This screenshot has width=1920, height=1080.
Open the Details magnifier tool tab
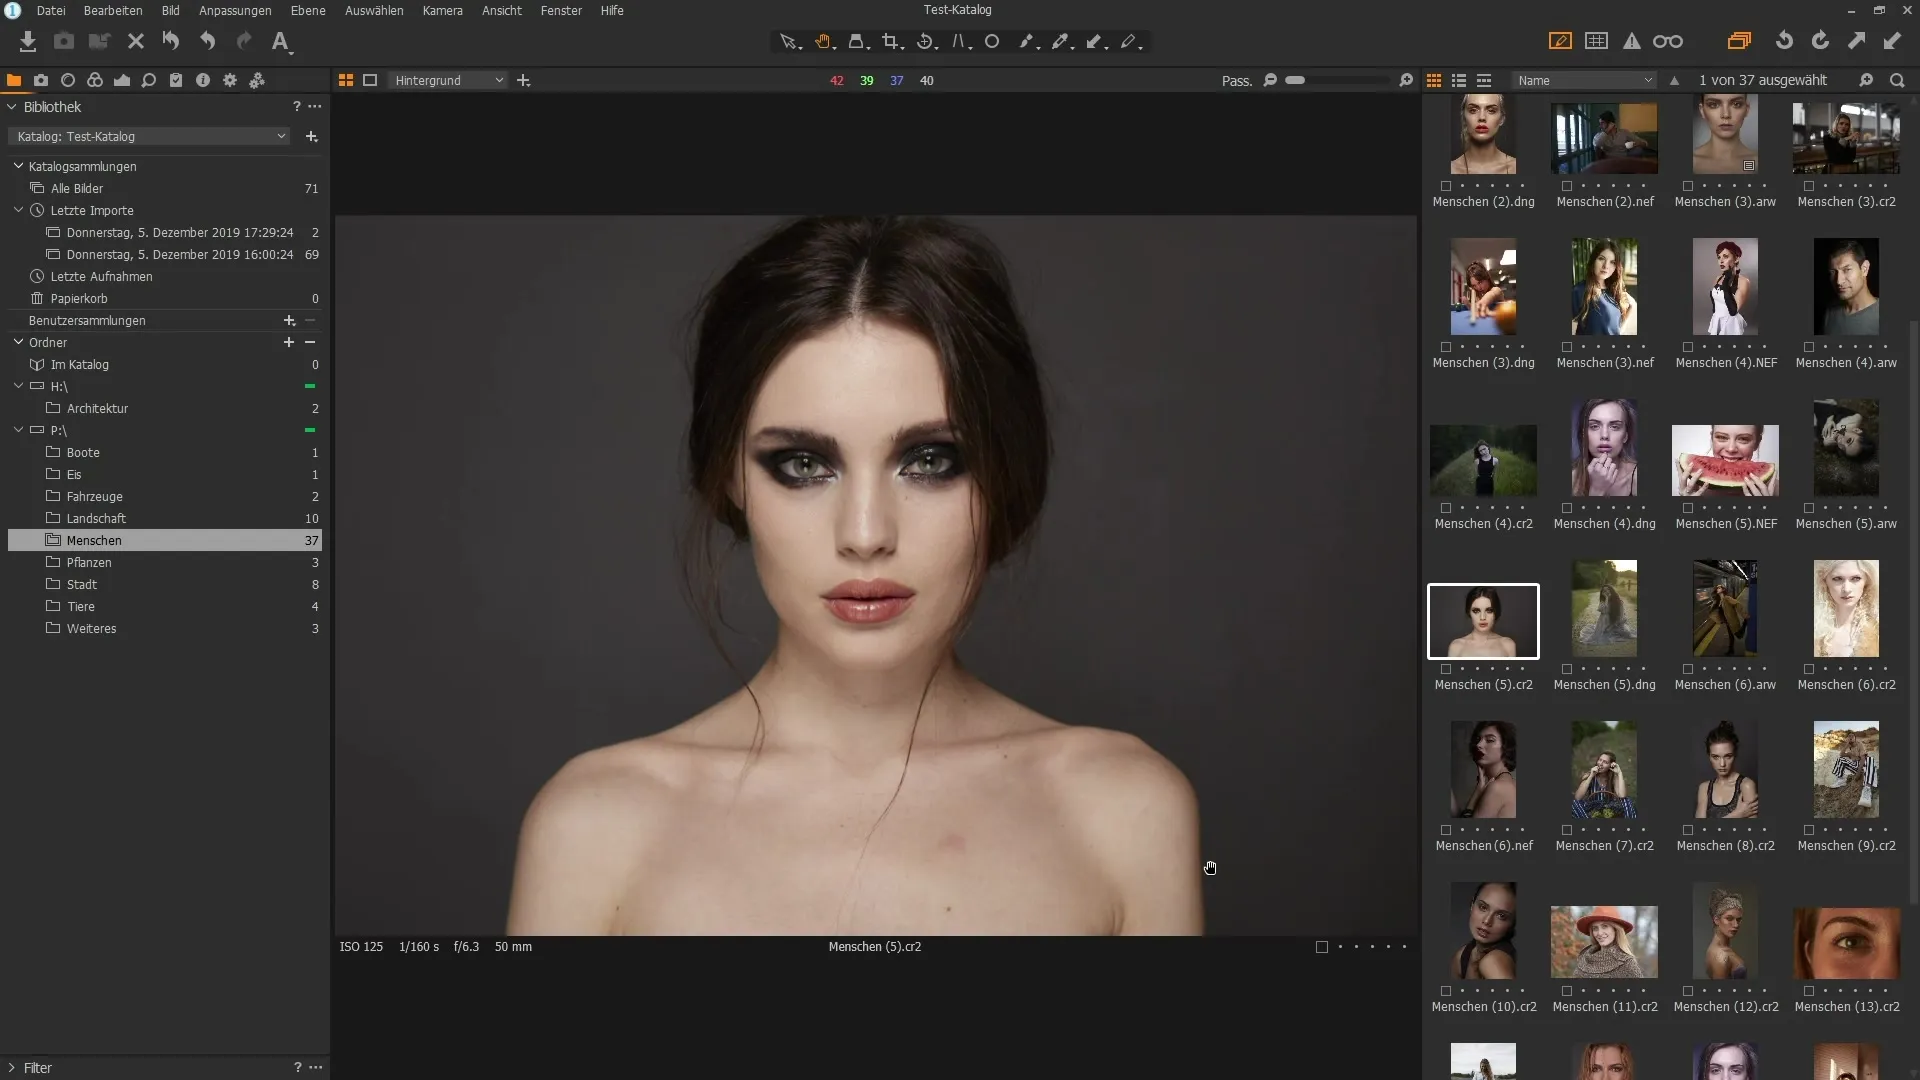click(149, 80)
